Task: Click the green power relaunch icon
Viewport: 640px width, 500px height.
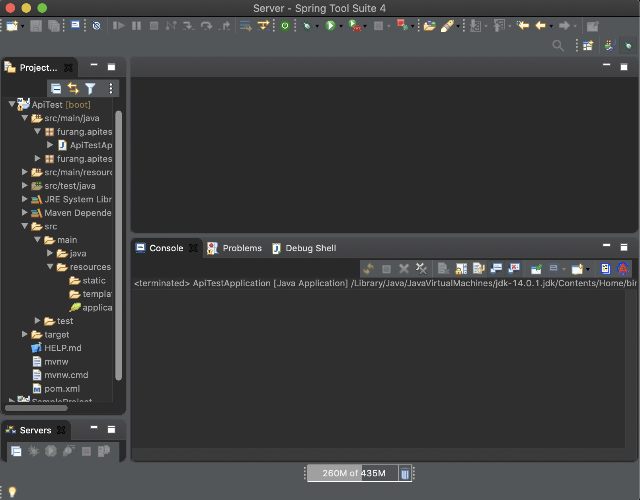Action: (x=285, y=26)
